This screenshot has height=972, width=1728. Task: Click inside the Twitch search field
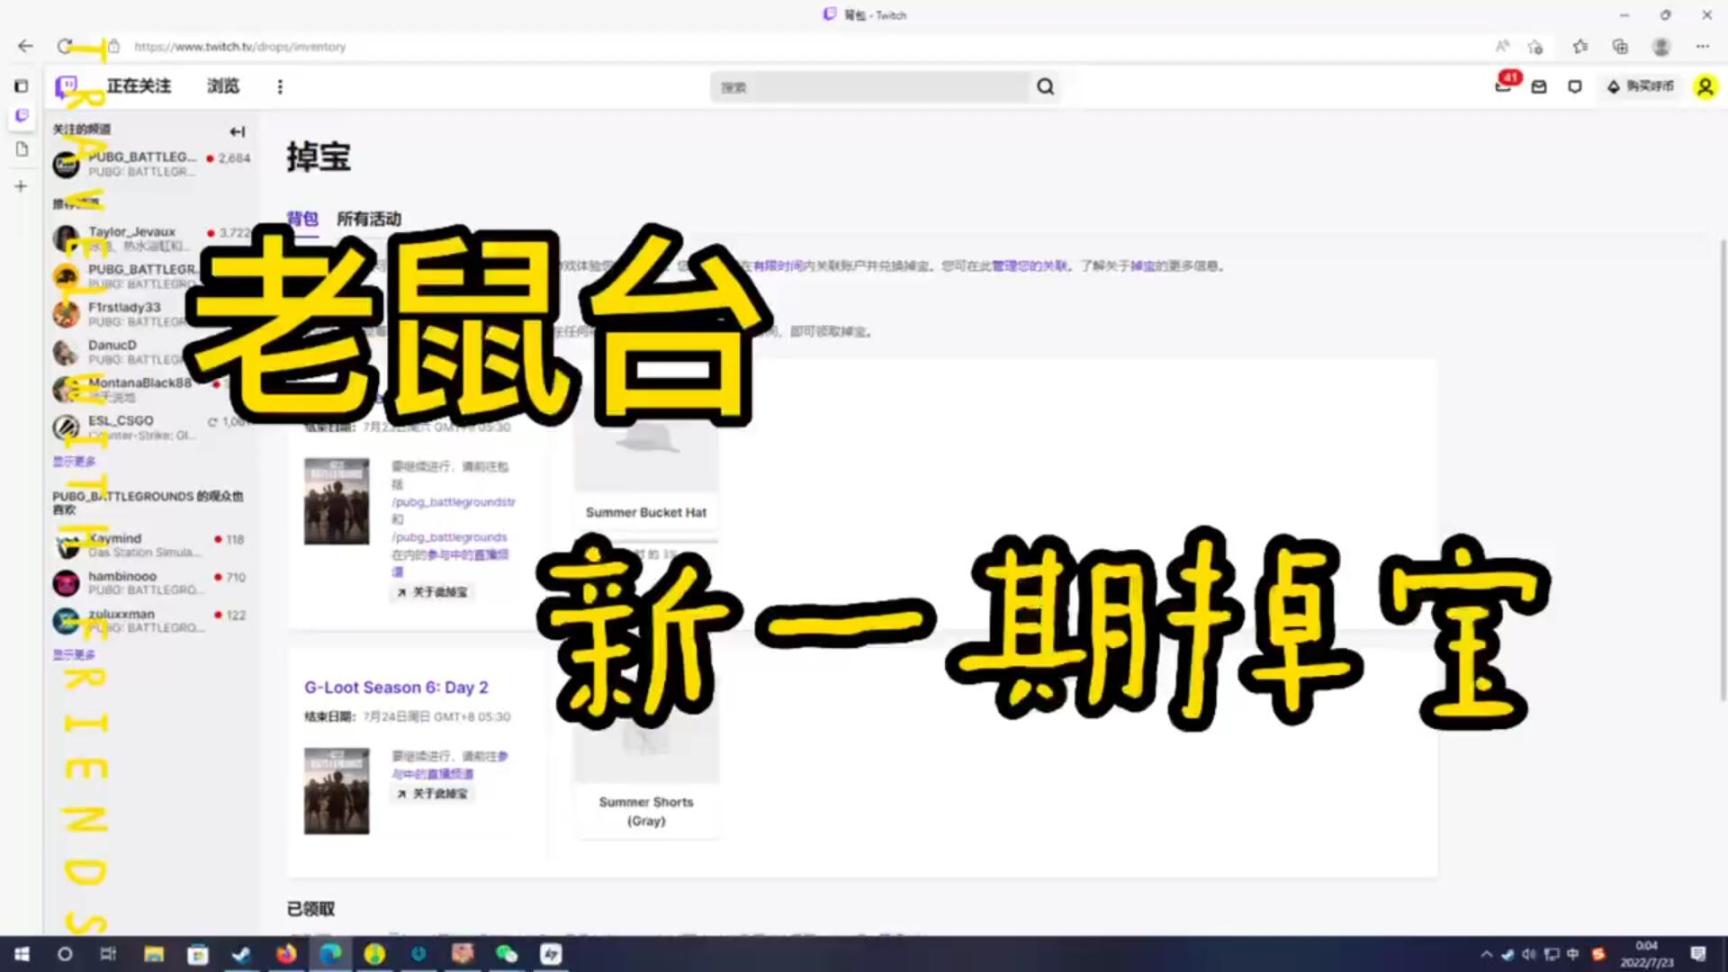868,87
